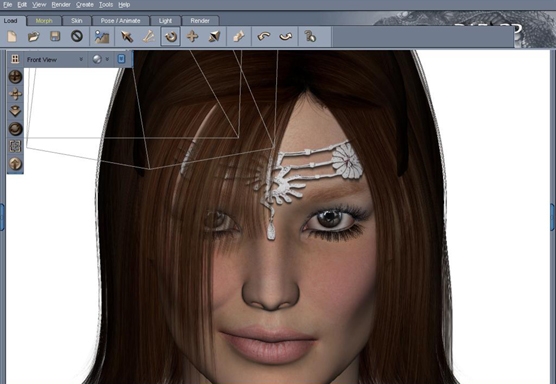Click the viewport pan four-arrow control
The image size is (556, 384).
pos(15,94)
